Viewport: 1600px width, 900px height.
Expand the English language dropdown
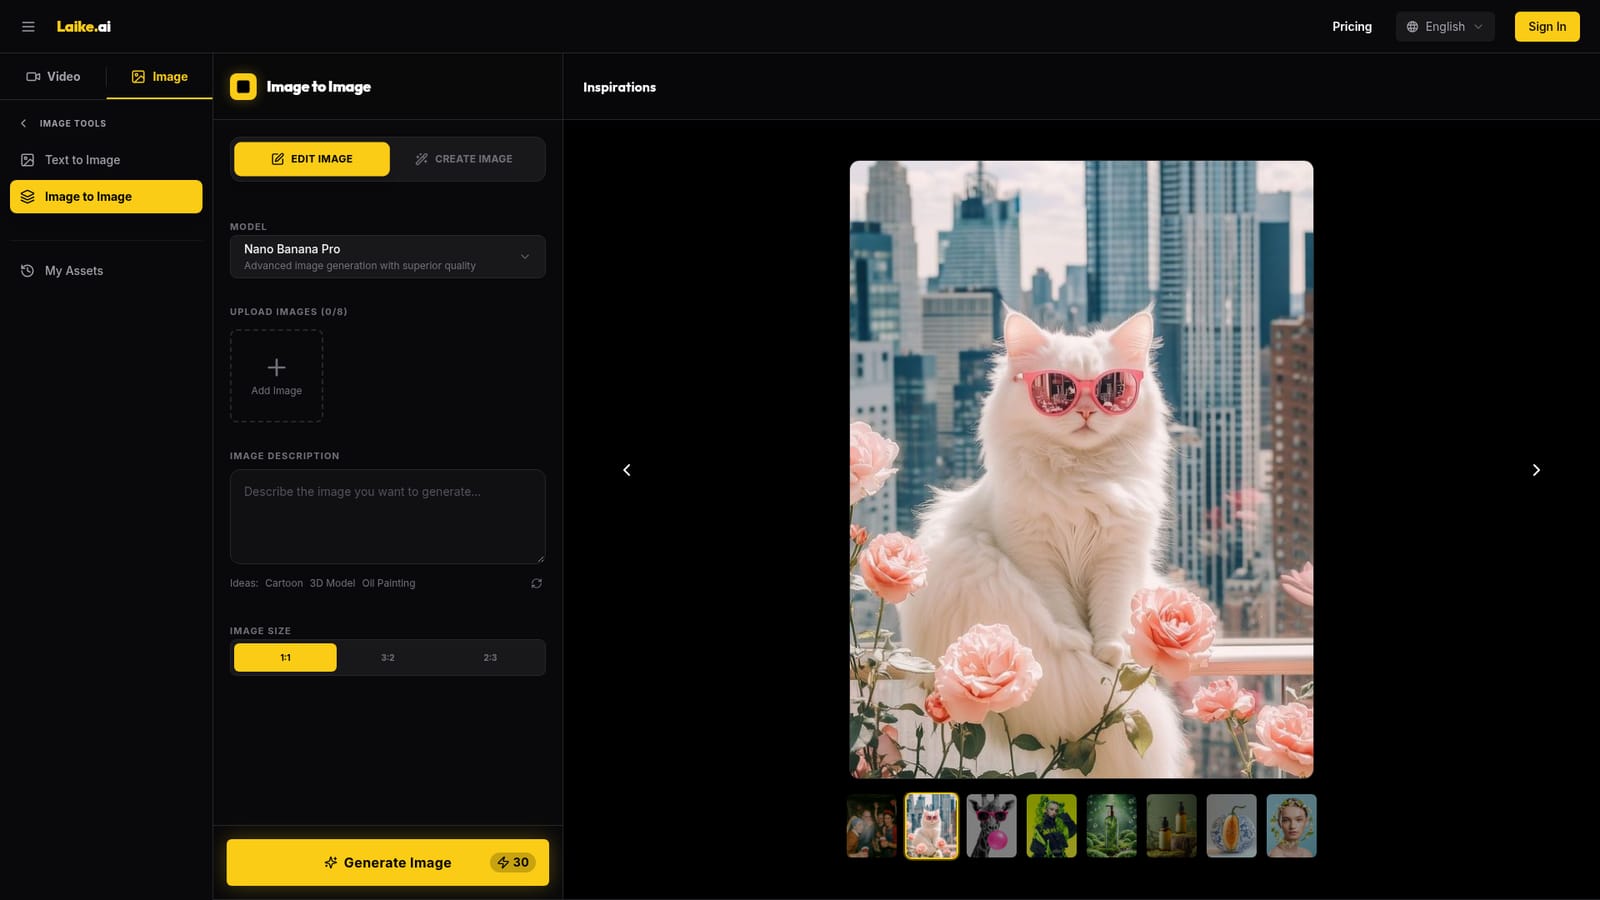pyautogui.click(x=1445, y=27)
